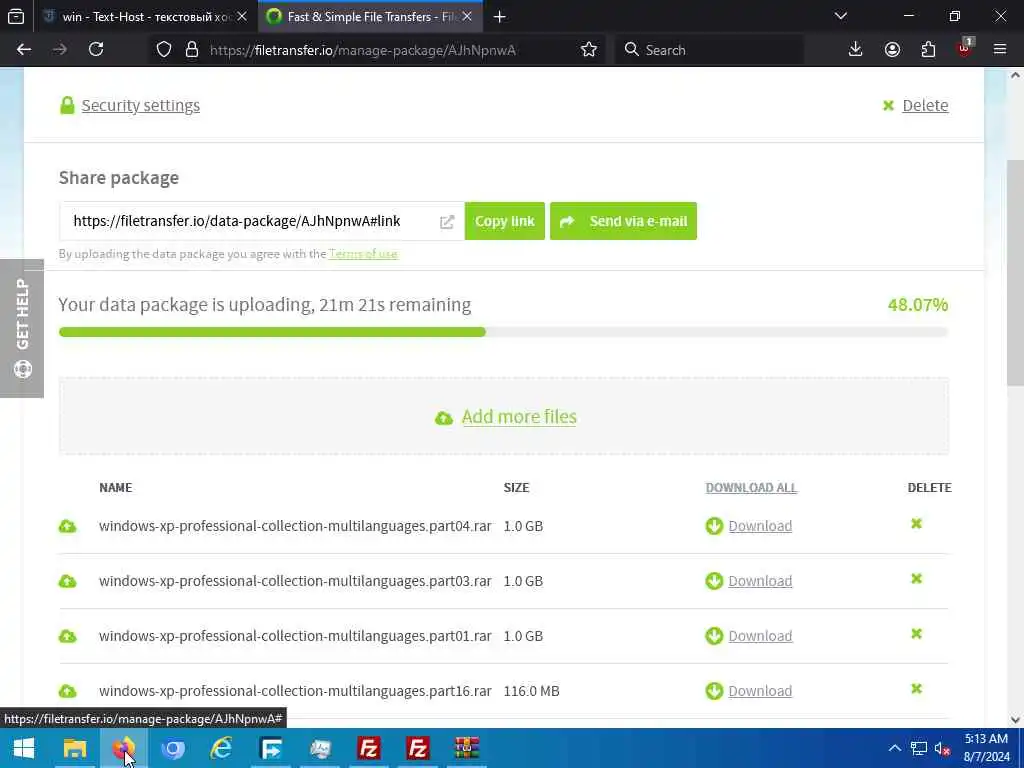Image resolution: width=1024 pixels, height=768 pixels.
Task: Open Firefox View icon
Action: (x=16, y=16)
